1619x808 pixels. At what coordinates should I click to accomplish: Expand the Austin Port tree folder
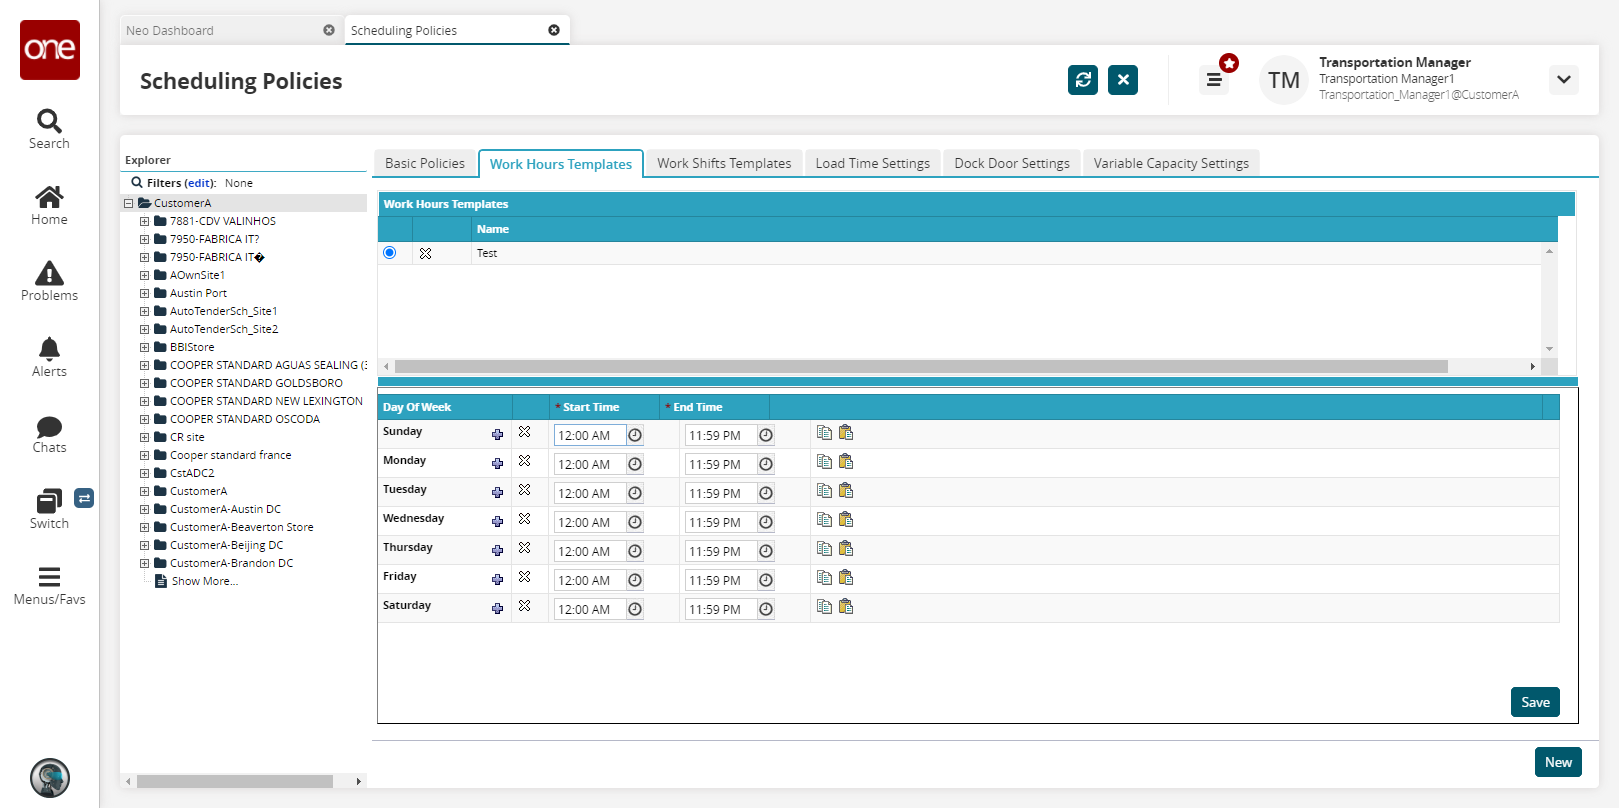pyautogui.click(x=145, y=294)
